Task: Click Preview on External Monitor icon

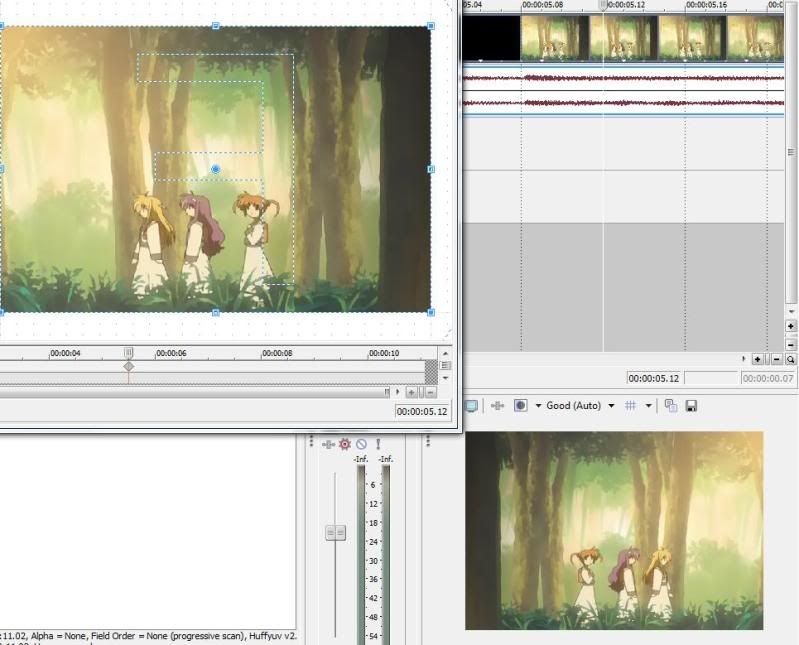Action: [472, 406]
